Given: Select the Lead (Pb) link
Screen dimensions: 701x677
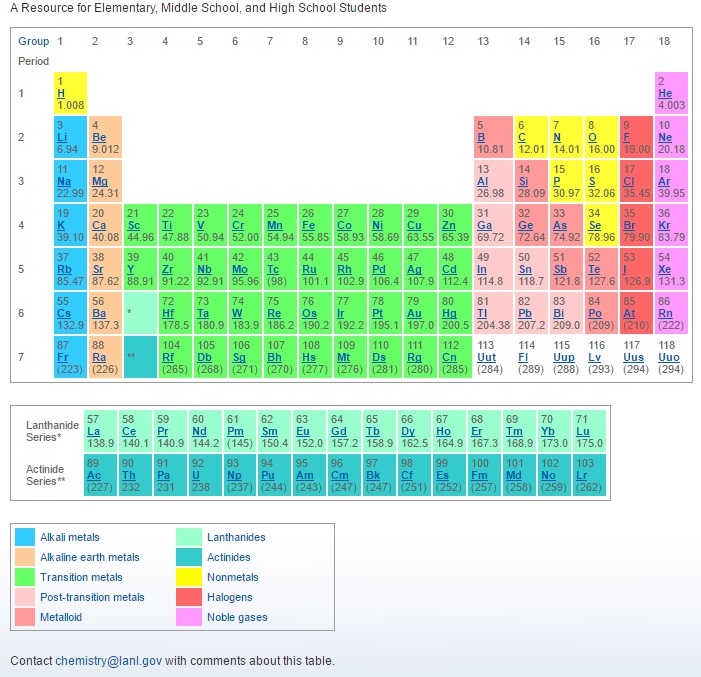Looking at the screenshot, I should (x=525, y=313).
